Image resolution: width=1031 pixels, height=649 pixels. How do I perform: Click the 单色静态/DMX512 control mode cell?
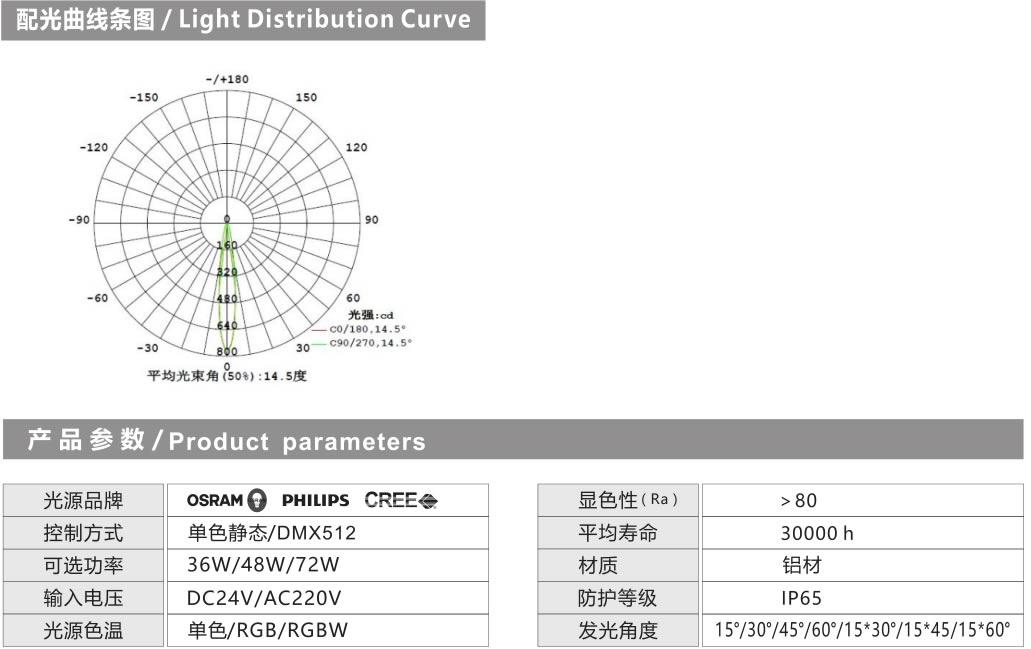click(x=271, y=533)
